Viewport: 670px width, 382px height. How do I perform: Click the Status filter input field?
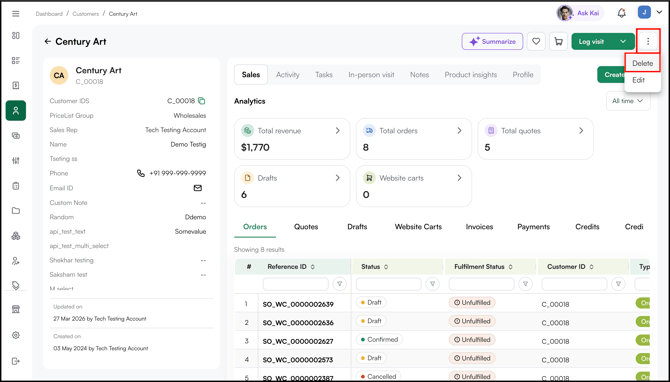click(388, 284)
